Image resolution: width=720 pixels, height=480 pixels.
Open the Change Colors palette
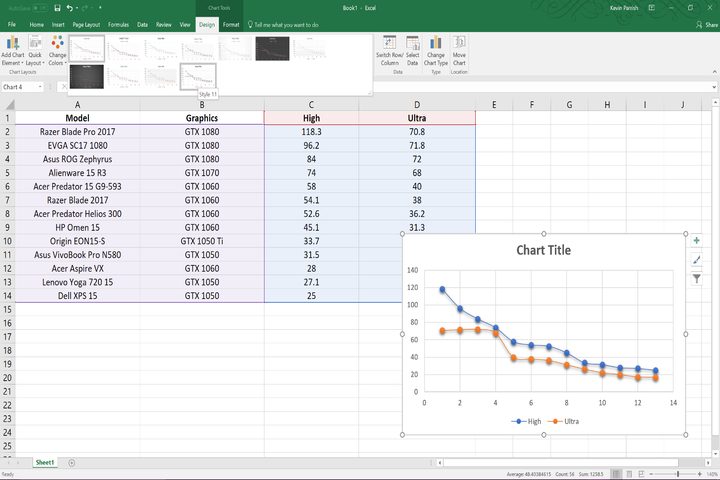pyautogui.click(x=57, y=51)
